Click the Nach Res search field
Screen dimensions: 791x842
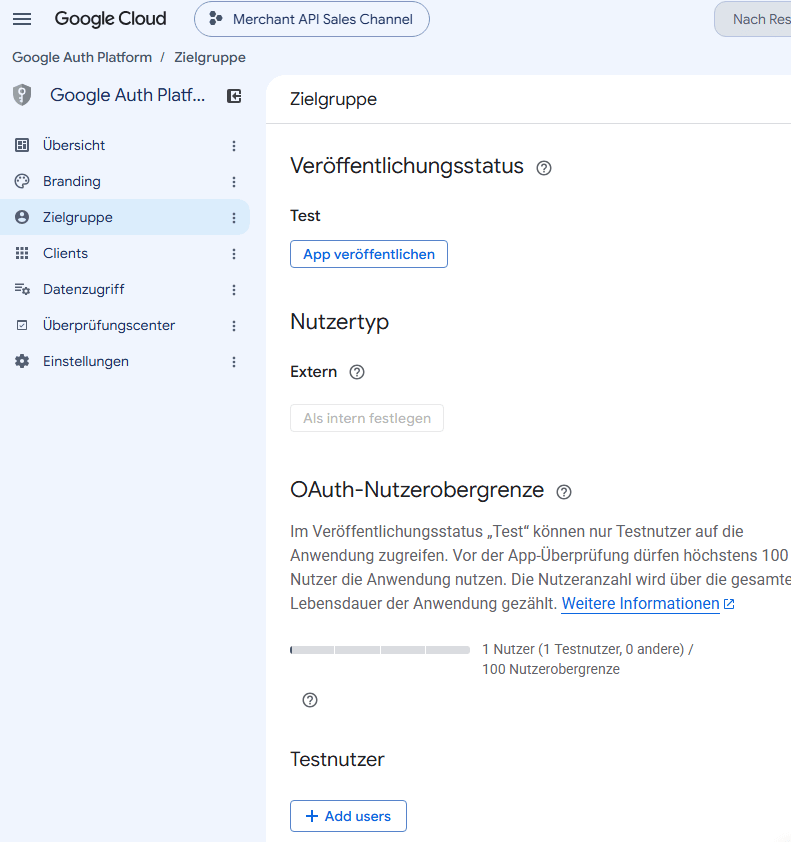[x=753, y=19]
